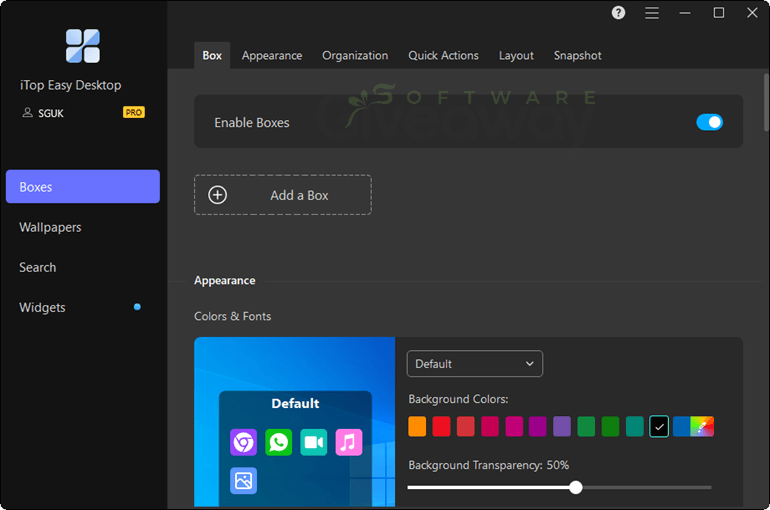Click the vertical scrollbar on the right

tap(766, 102)
